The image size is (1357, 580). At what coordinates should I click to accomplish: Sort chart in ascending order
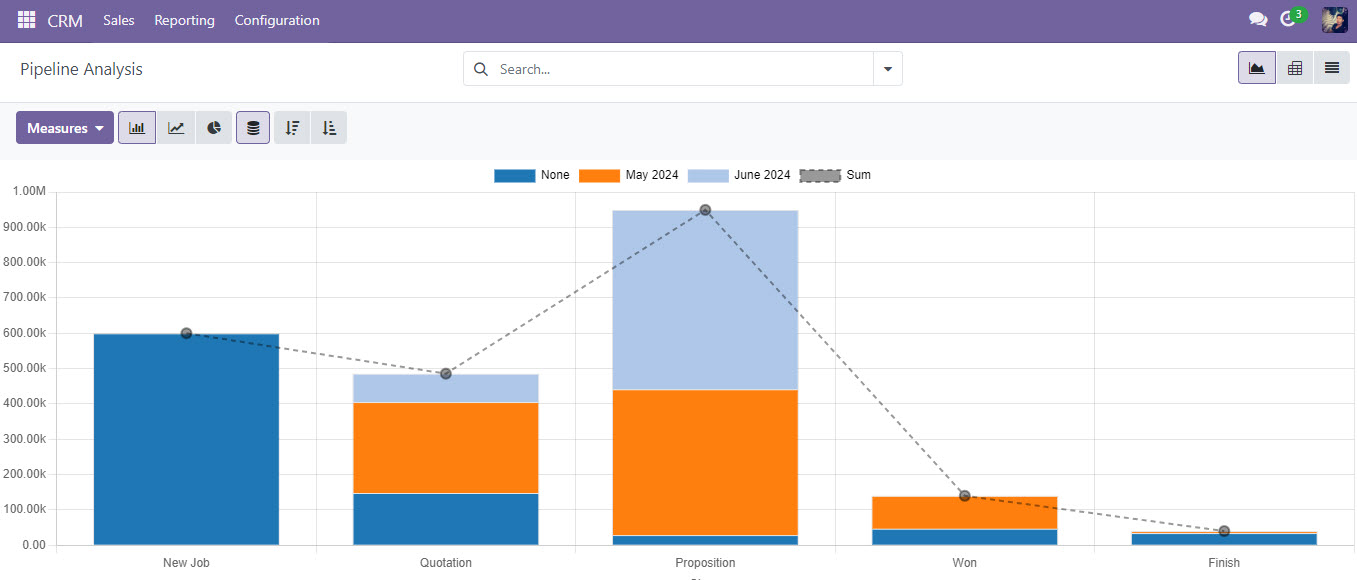pos(329,128)
